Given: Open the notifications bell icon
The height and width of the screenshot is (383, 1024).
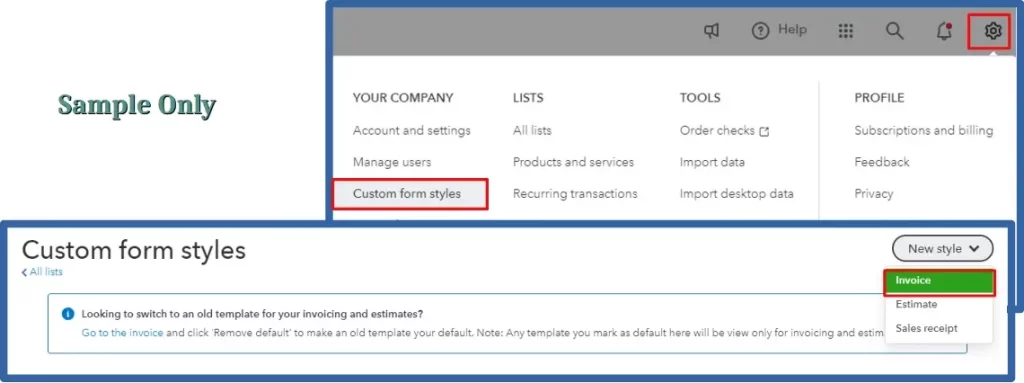Looking at the screenshot, I should [944, 31].
